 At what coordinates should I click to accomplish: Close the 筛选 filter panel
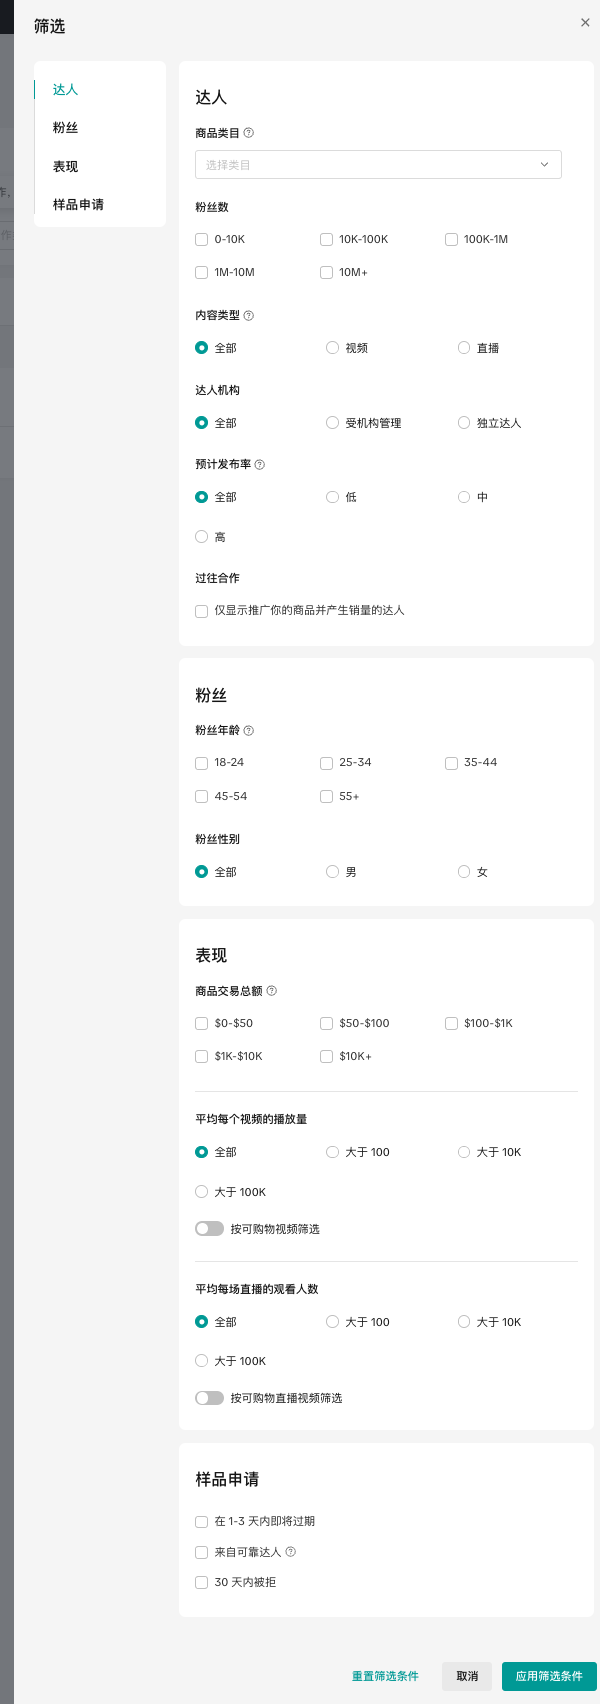tap(585, 23)
